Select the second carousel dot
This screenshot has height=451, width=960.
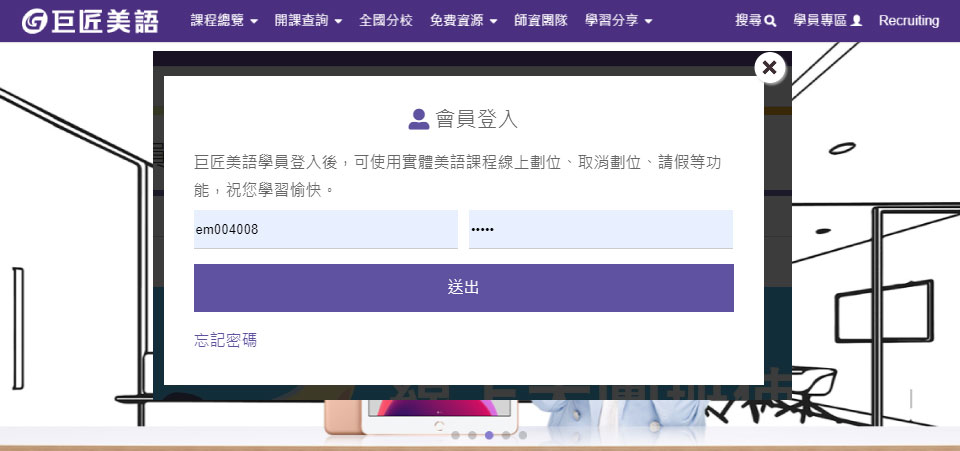[472, 436]
